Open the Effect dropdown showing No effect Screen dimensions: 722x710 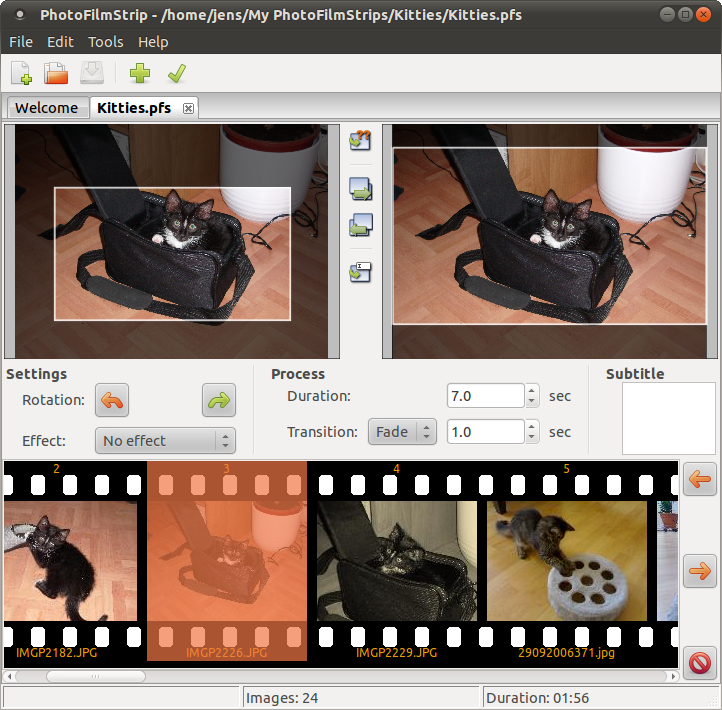click(x=165, y=441)
